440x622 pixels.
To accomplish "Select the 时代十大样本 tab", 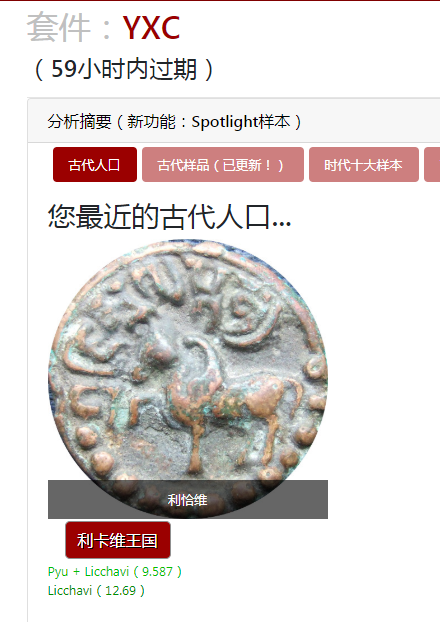I will (364, 165).
